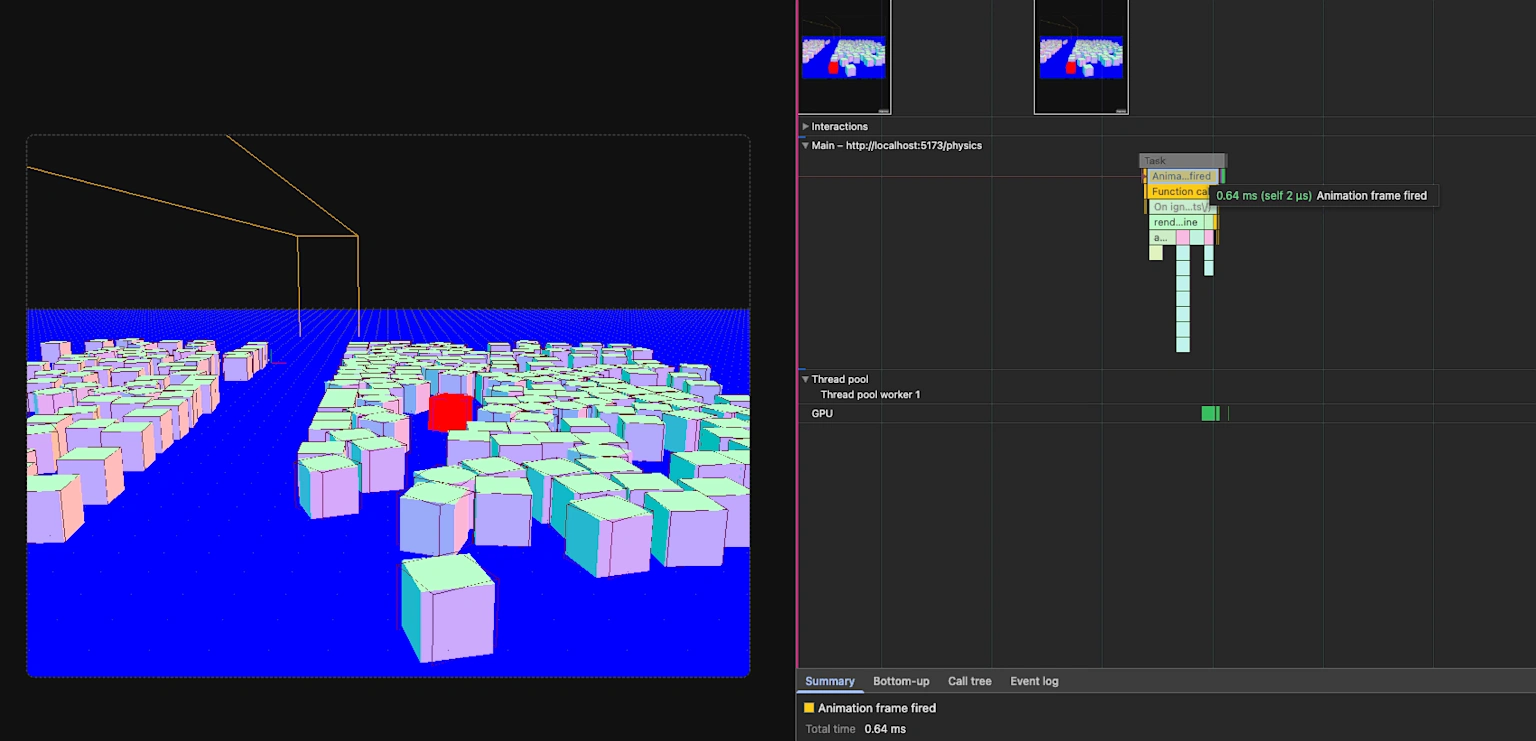Screen dimensions: 1536x741
Task: Select the Summary tab
Action: (830, 681)
